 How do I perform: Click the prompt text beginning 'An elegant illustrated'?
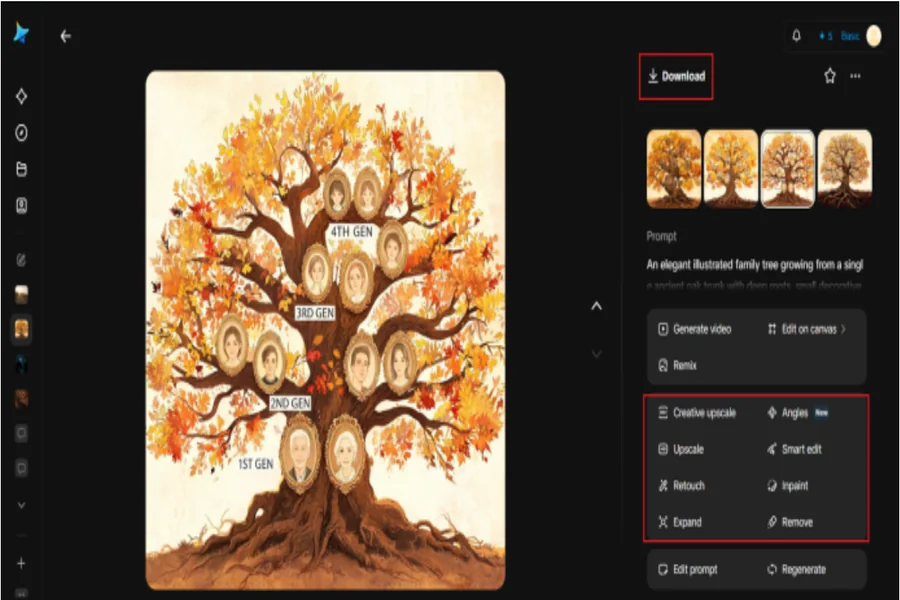click(x=755, y=265)
